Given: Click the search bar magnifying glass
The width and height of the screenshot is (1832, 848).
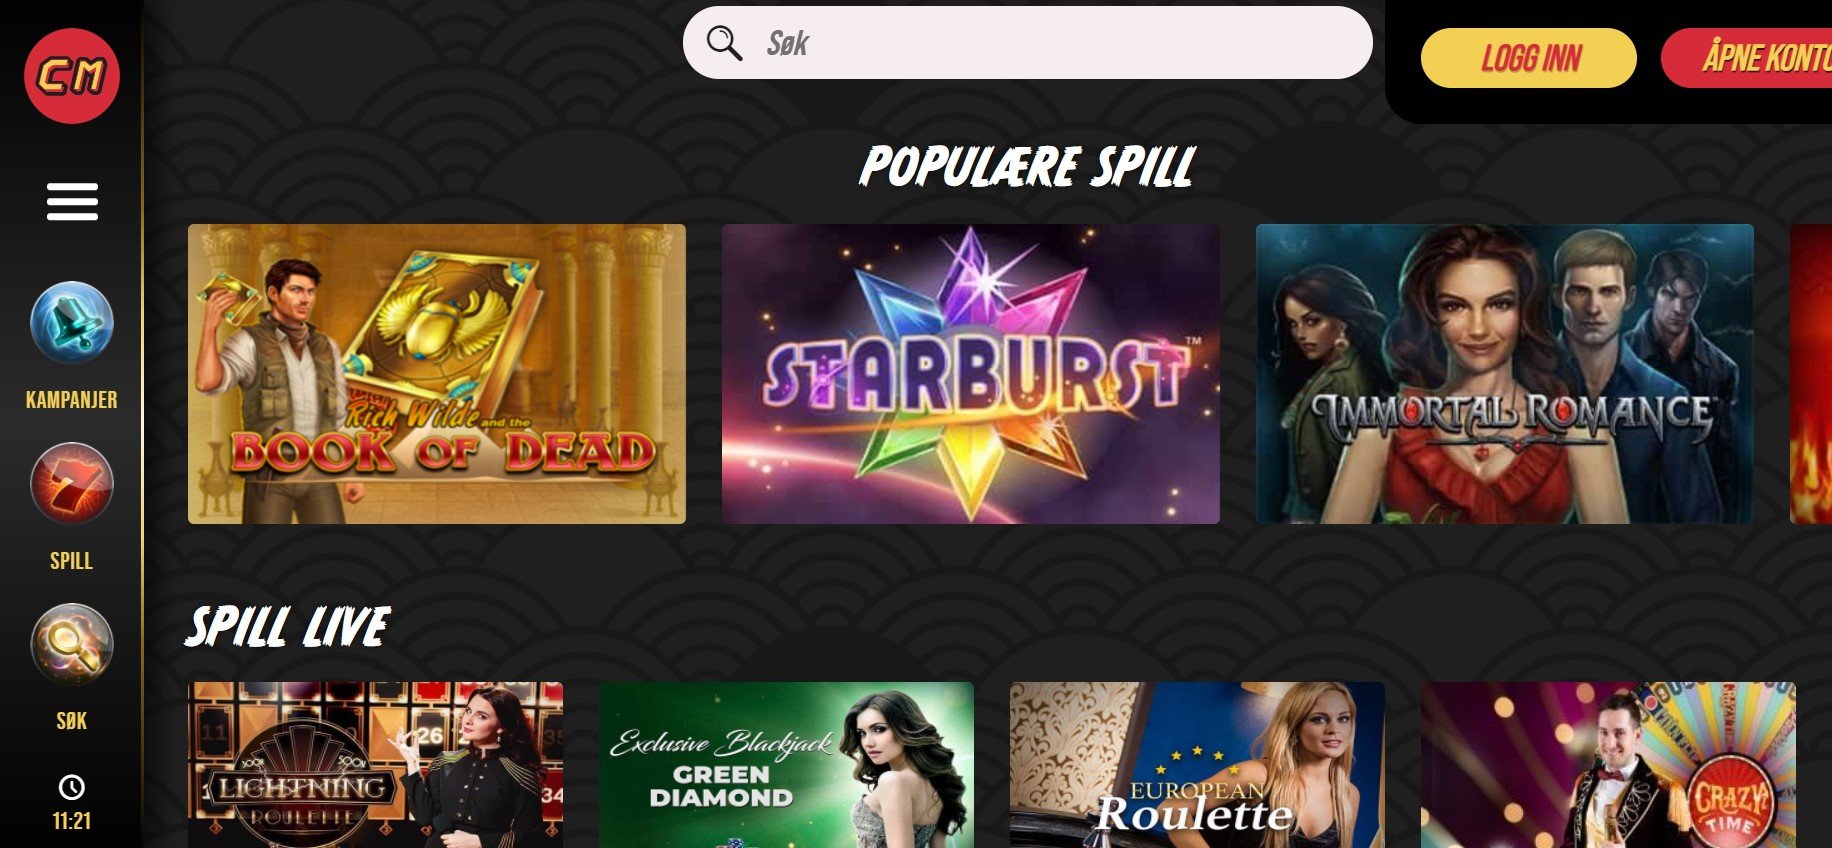Looking at the screenshot, I should (x=724, y=43).
